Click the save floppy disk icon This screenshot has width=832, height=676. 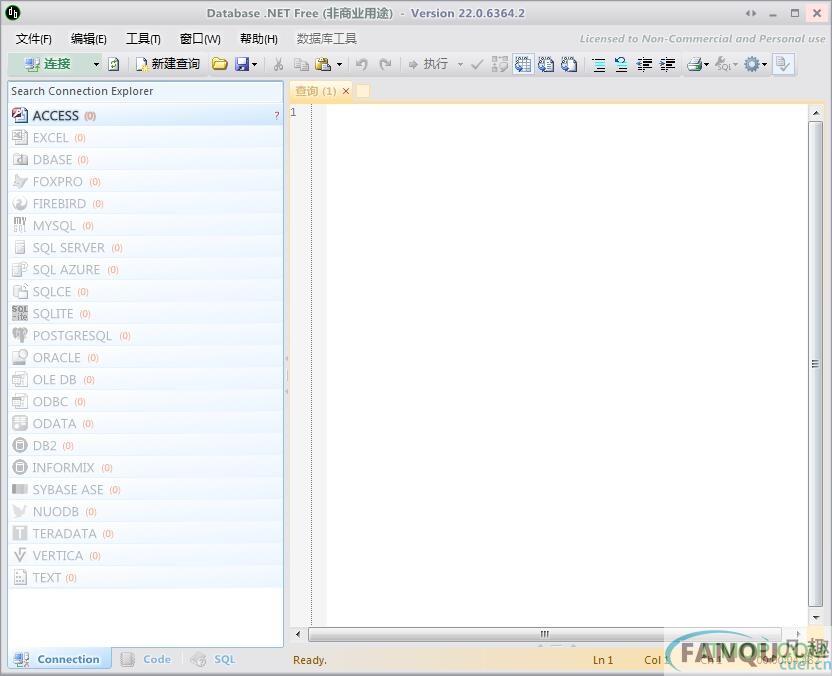[242, 64]
